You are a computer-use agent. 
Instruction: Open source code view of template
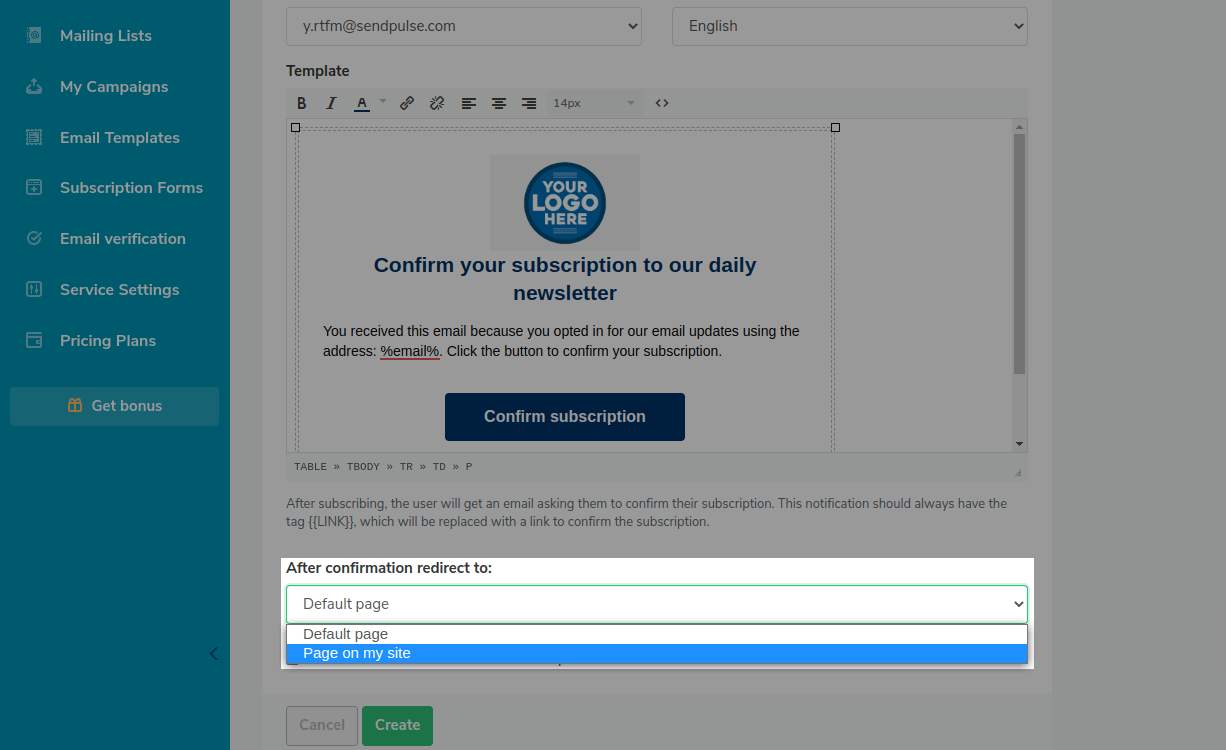662,103
